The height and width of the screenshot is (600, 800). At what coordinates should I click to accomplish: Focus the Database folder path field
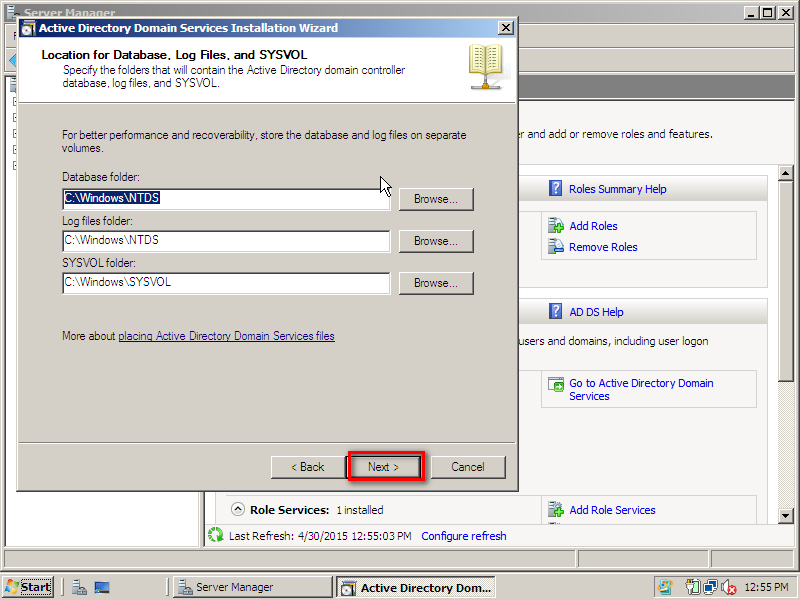[226, 199]
